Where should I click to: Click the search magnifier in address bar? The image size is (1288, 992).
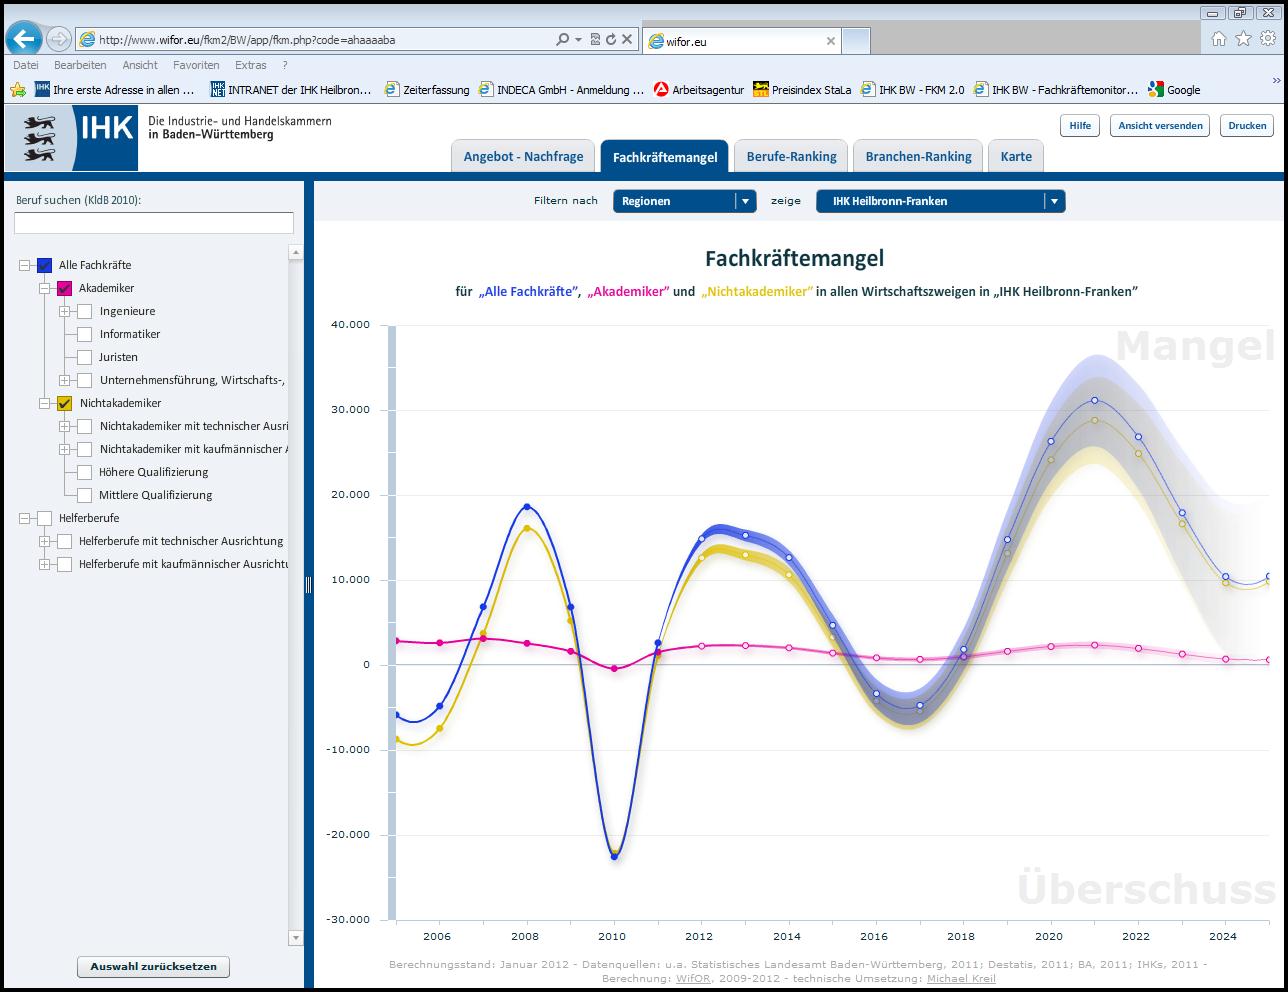click(x=563, y=40)
